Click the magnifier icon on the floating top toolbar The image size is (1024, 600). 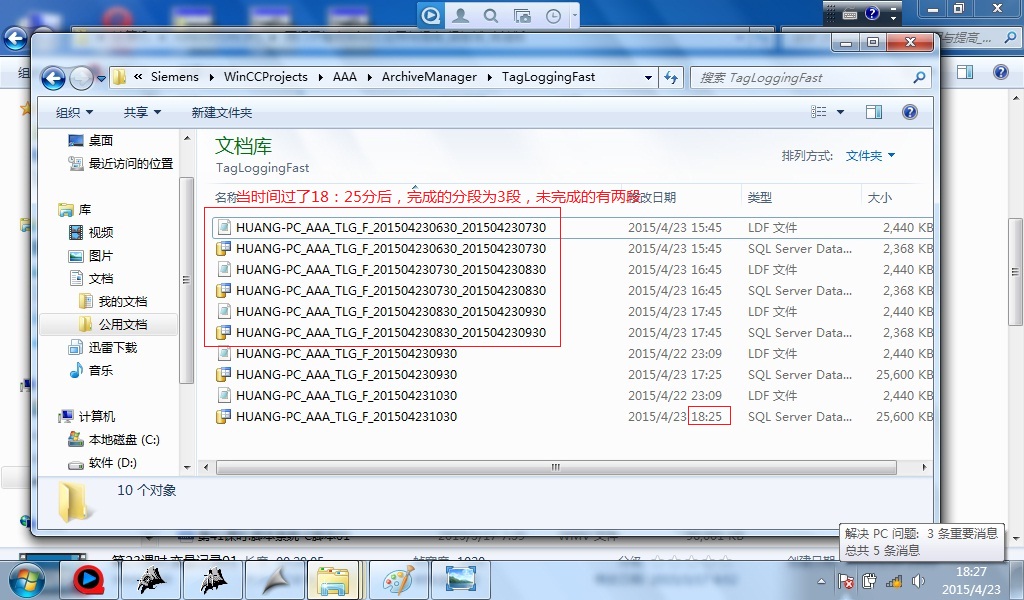point(491,15)
